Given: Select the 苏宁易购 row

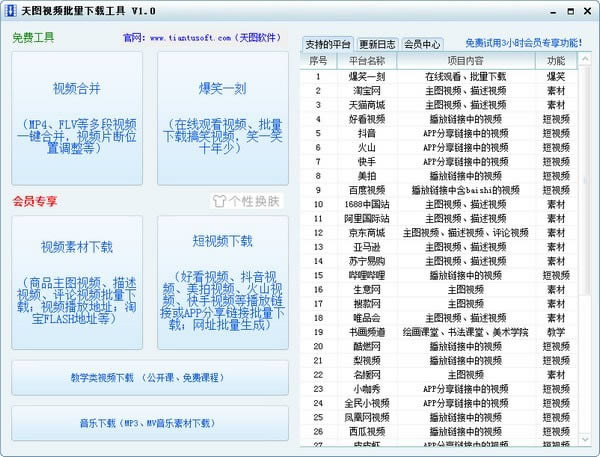Looking at the screenshot, I should coord(439,261).
